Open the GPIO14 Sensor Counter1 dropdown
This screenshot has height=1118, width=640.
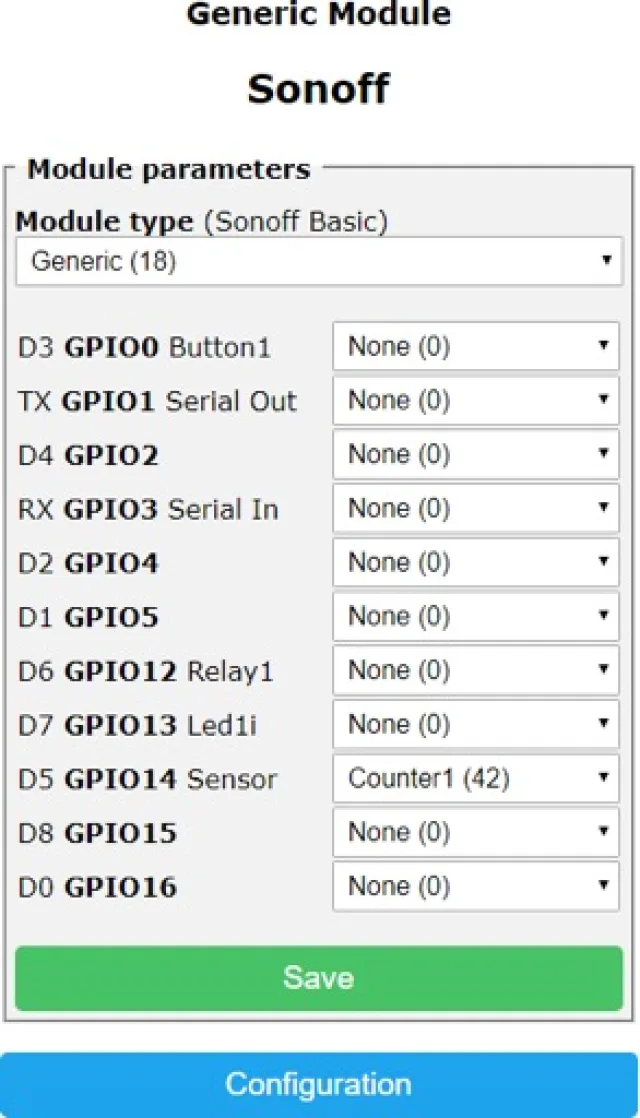(476, 779)
